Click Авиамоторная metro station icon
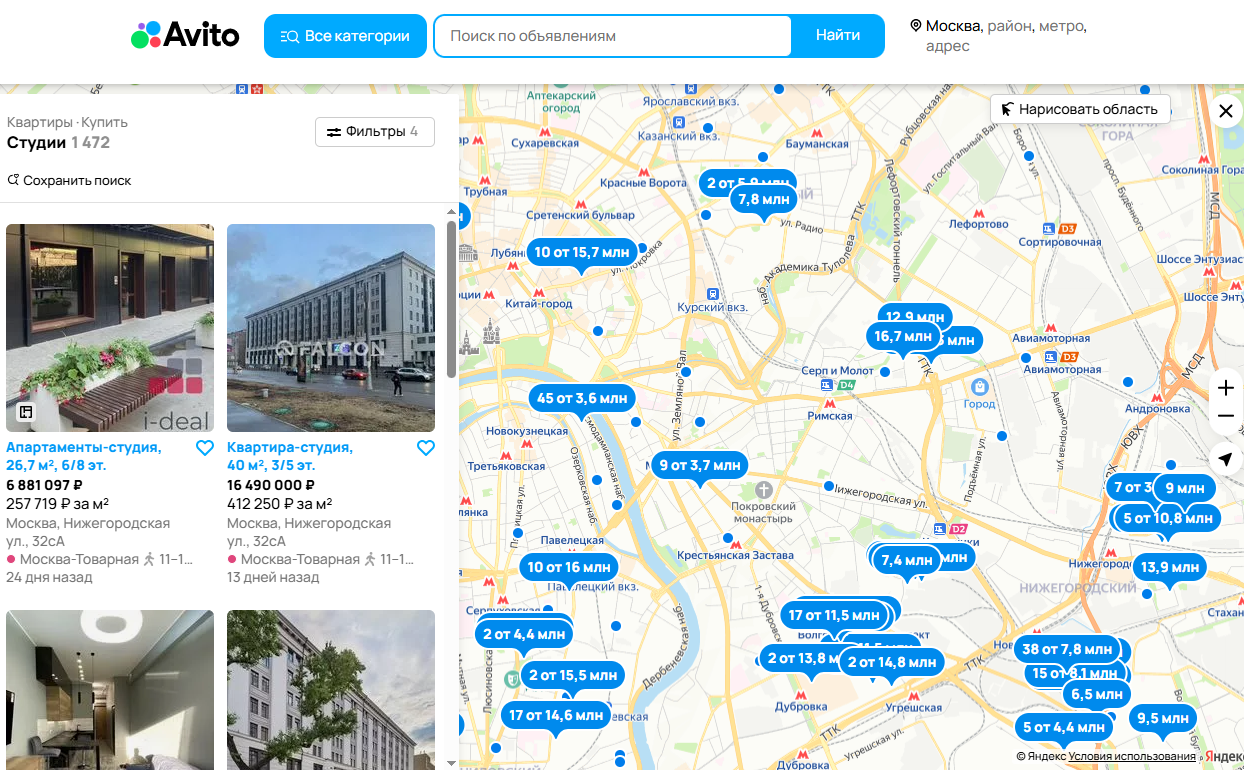The width and height of the screenshot is (1244, 770). coord(1049,326)
